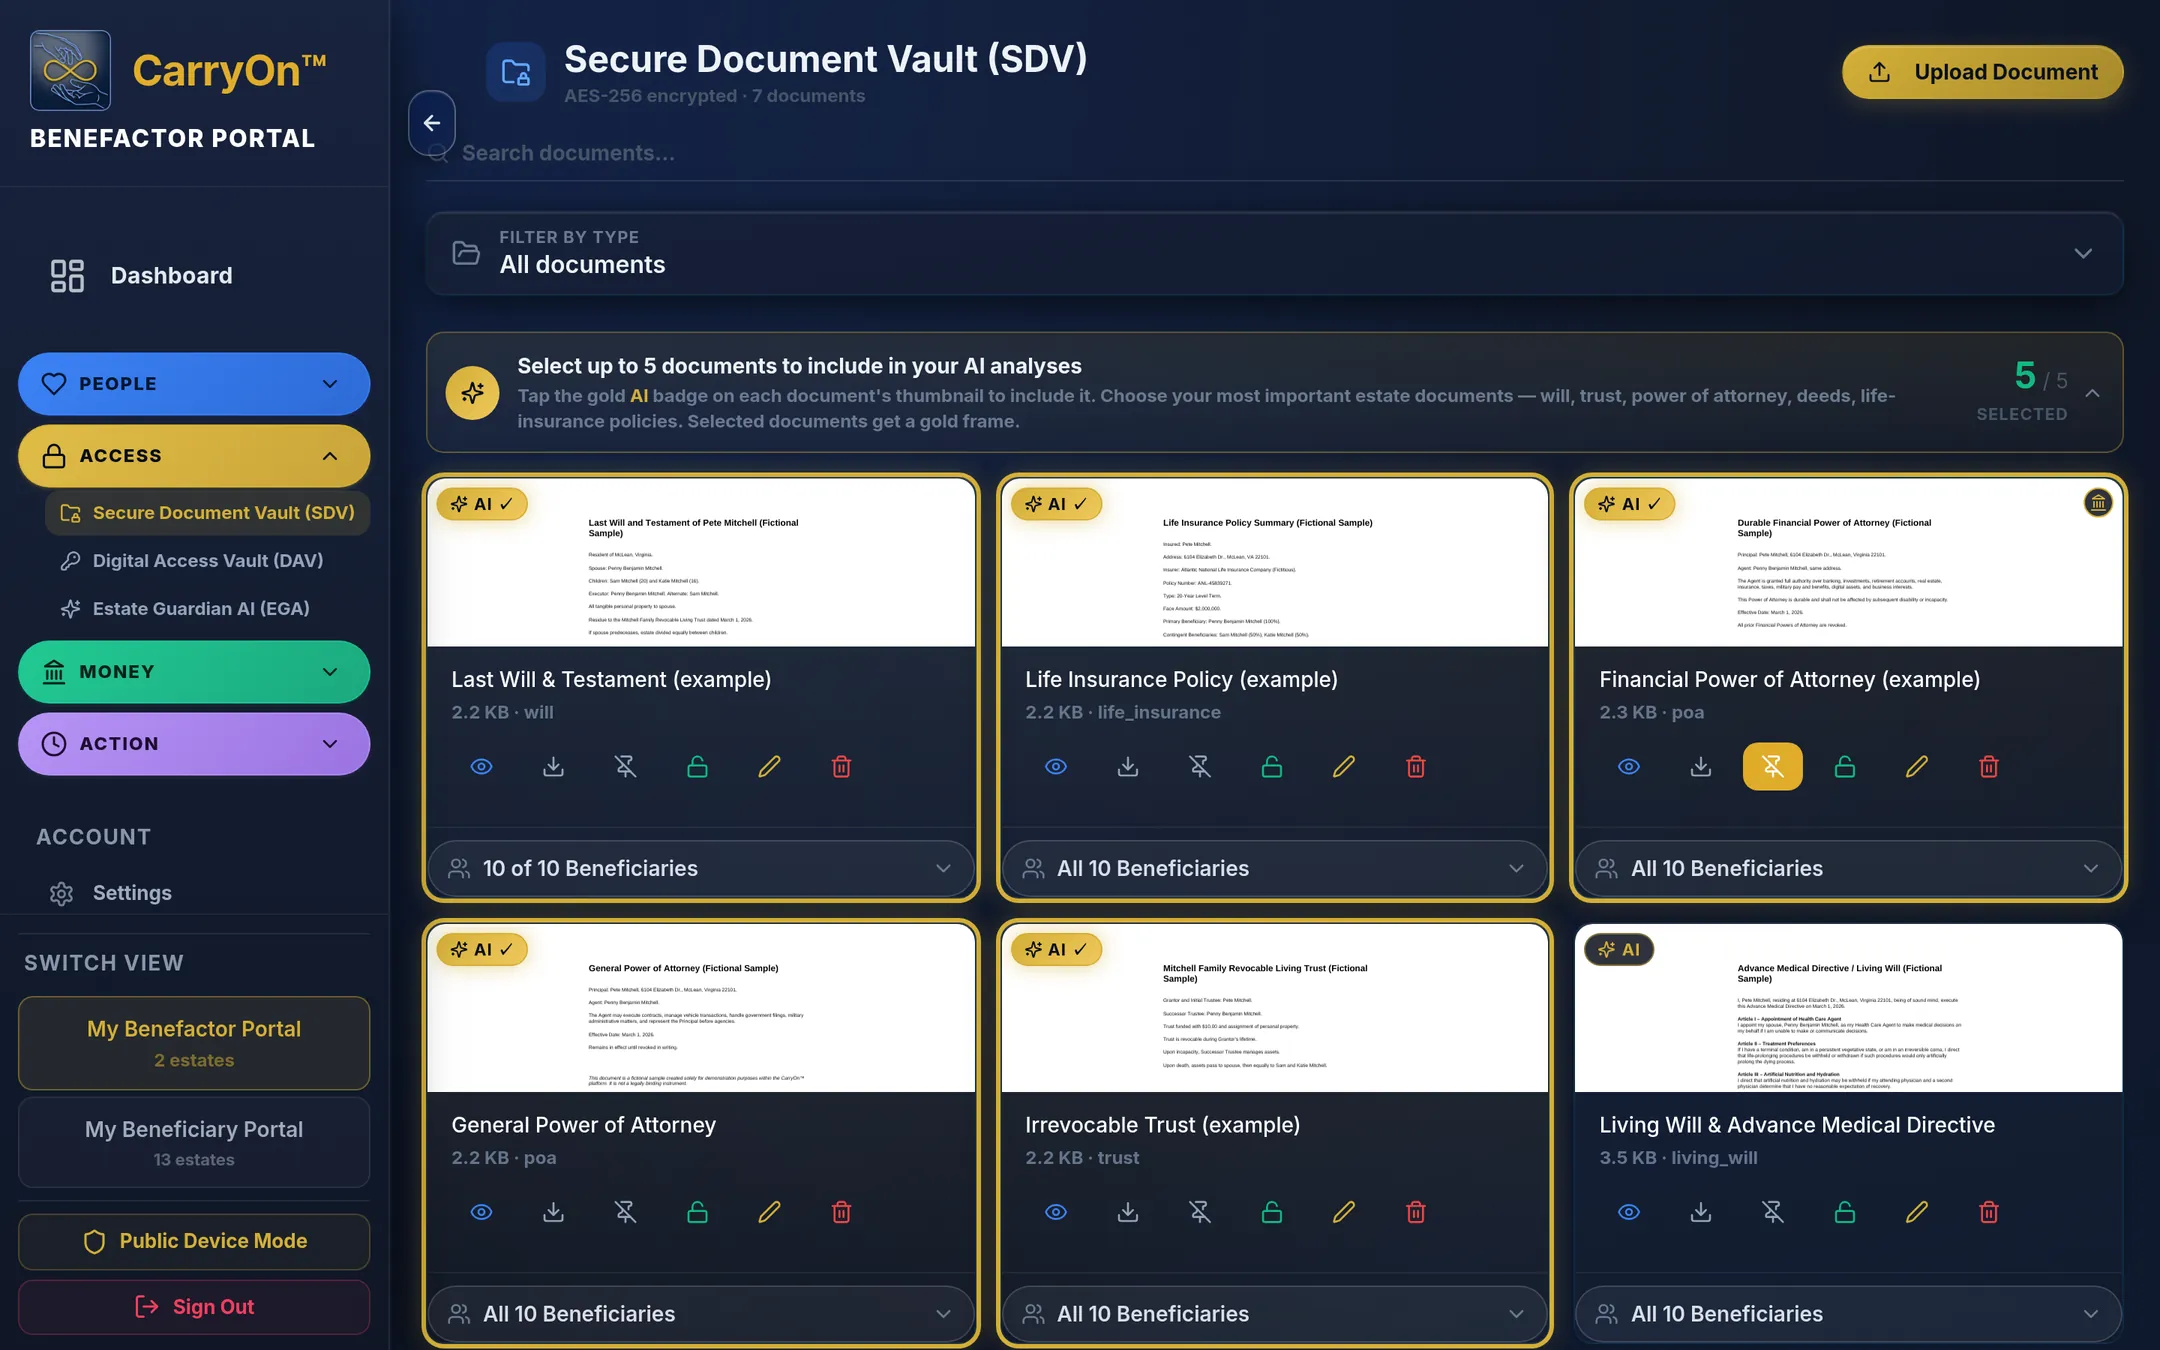The image size is (2160, 1350).
Task: Toggle the lock icon on Life Insurance Policy
Action: (x=1271, y=767)
